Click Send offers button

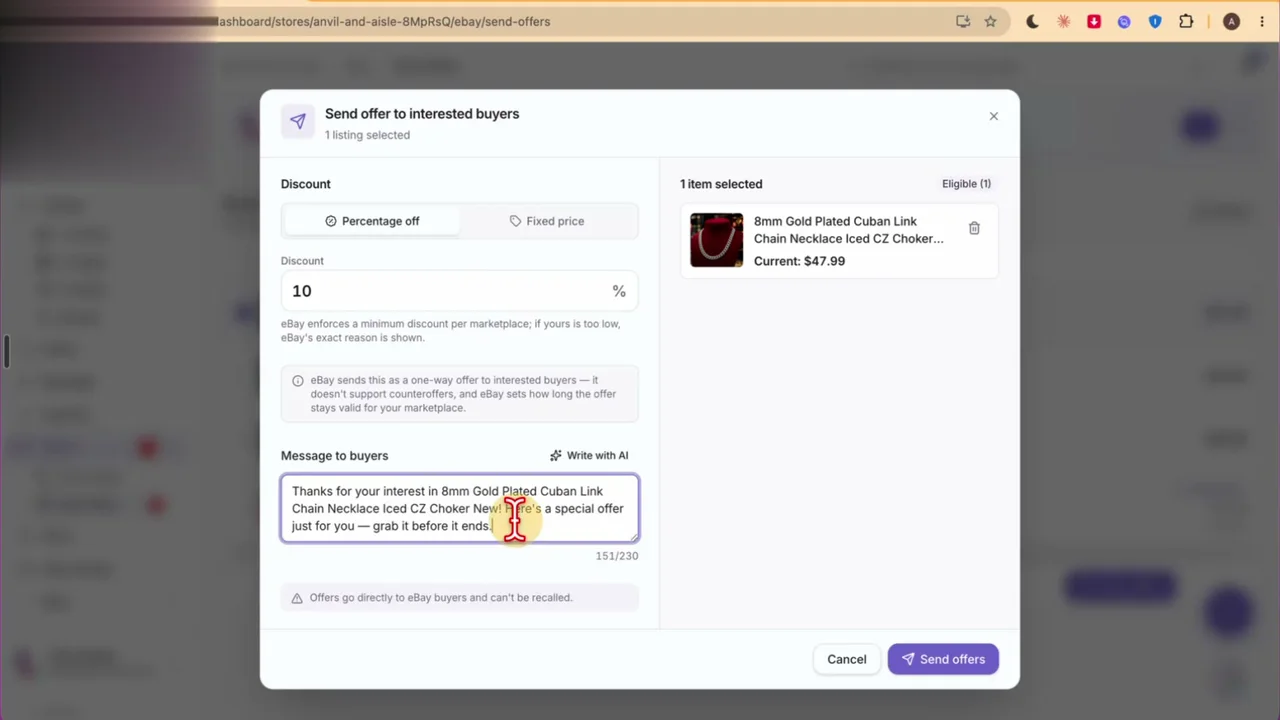click(x=943, y=659)
